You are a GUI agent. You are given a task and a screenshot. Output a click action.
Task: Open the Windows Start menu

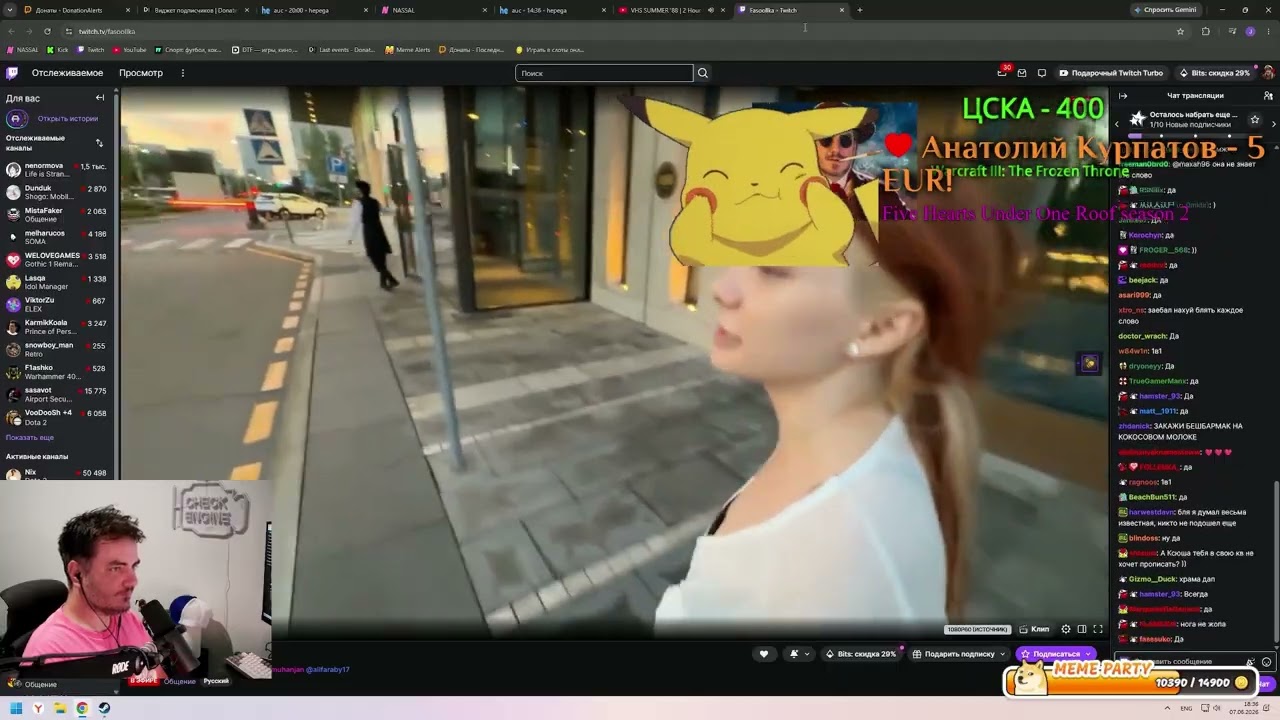[x=16, y=709]
